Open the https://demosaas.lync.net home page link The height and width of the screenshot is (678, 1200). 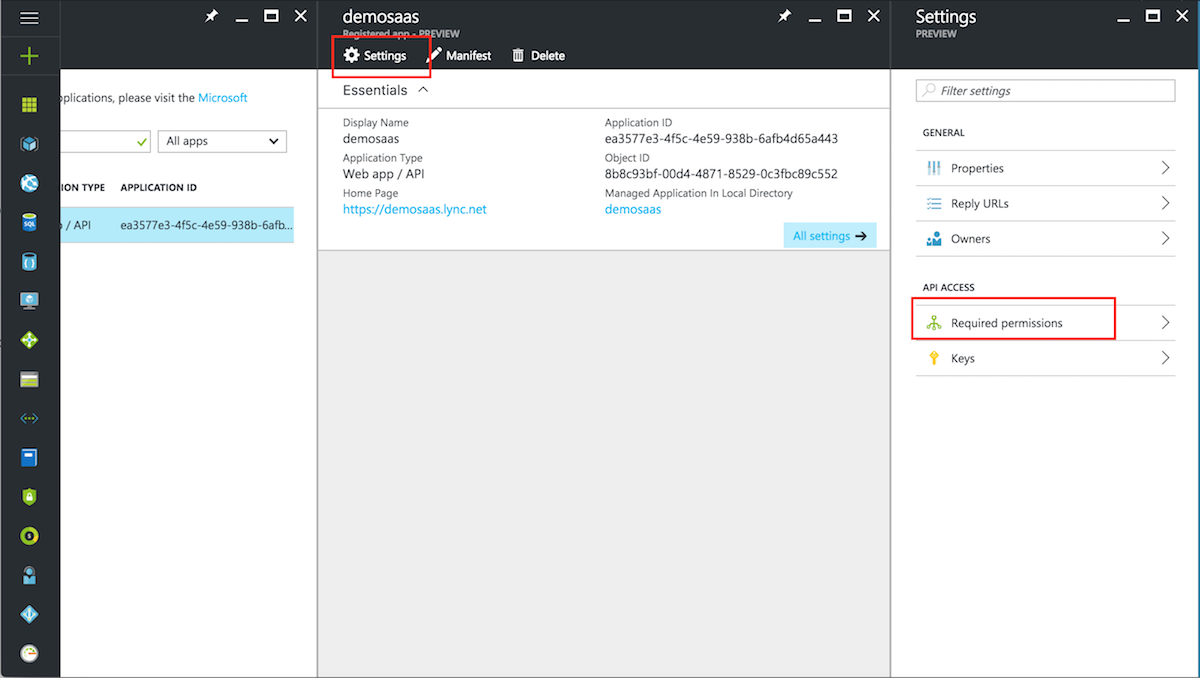coord(415,209)
